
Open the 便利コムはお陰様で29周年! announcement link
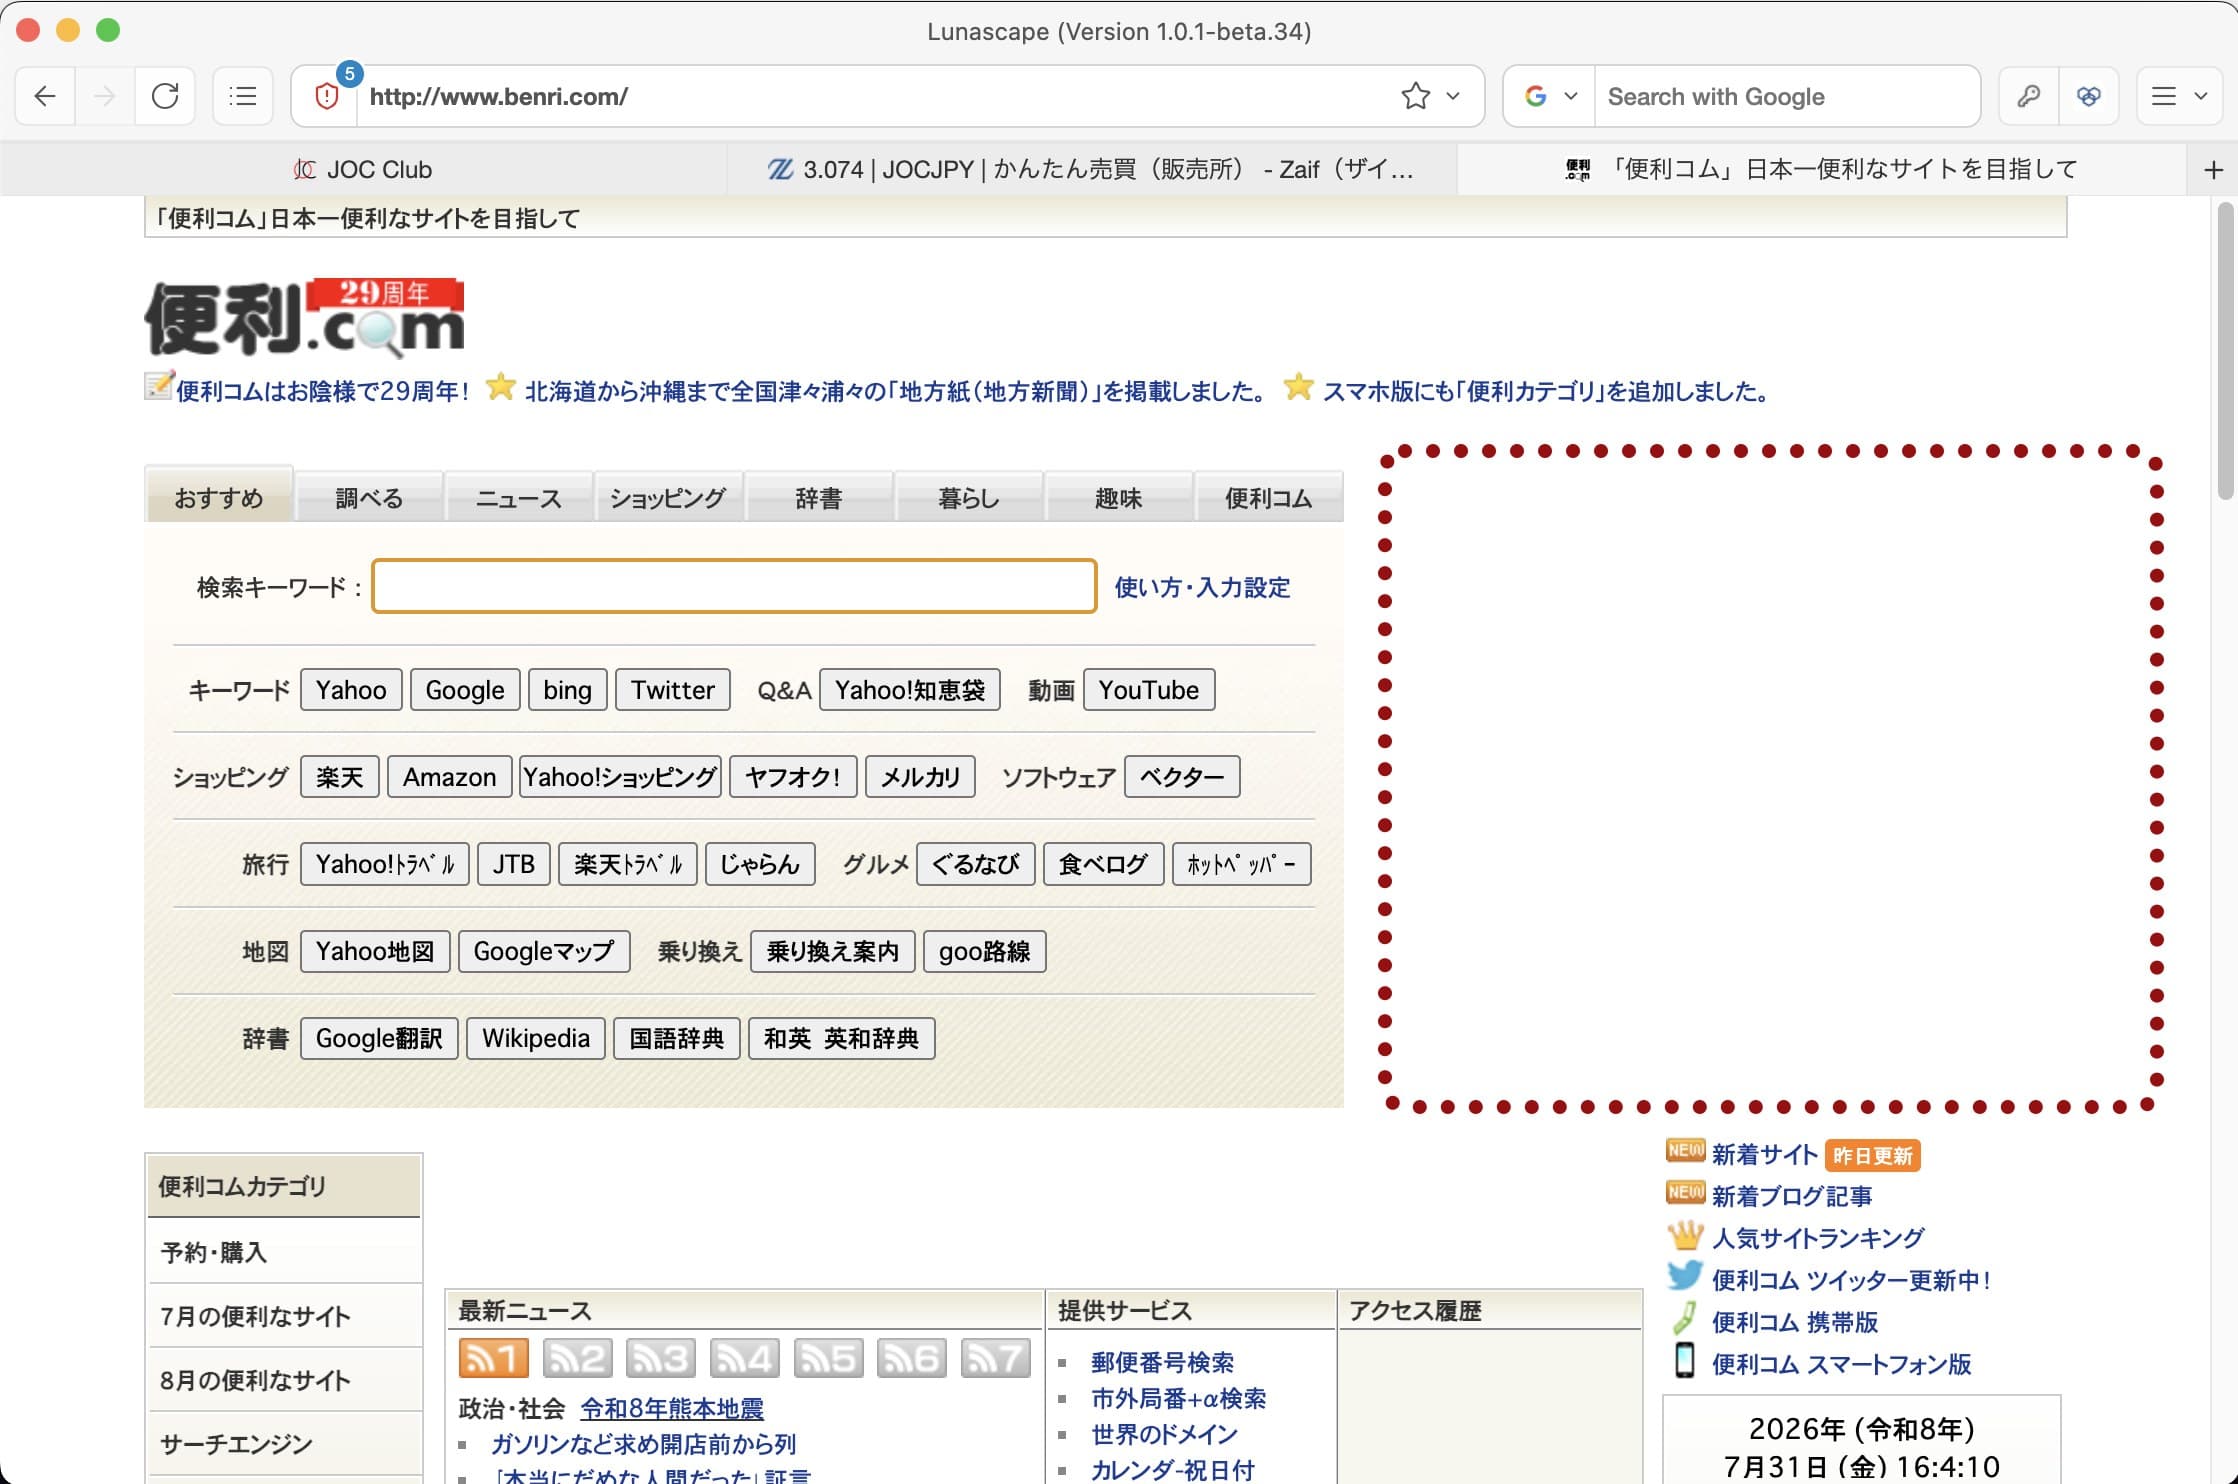coord(323,391)
